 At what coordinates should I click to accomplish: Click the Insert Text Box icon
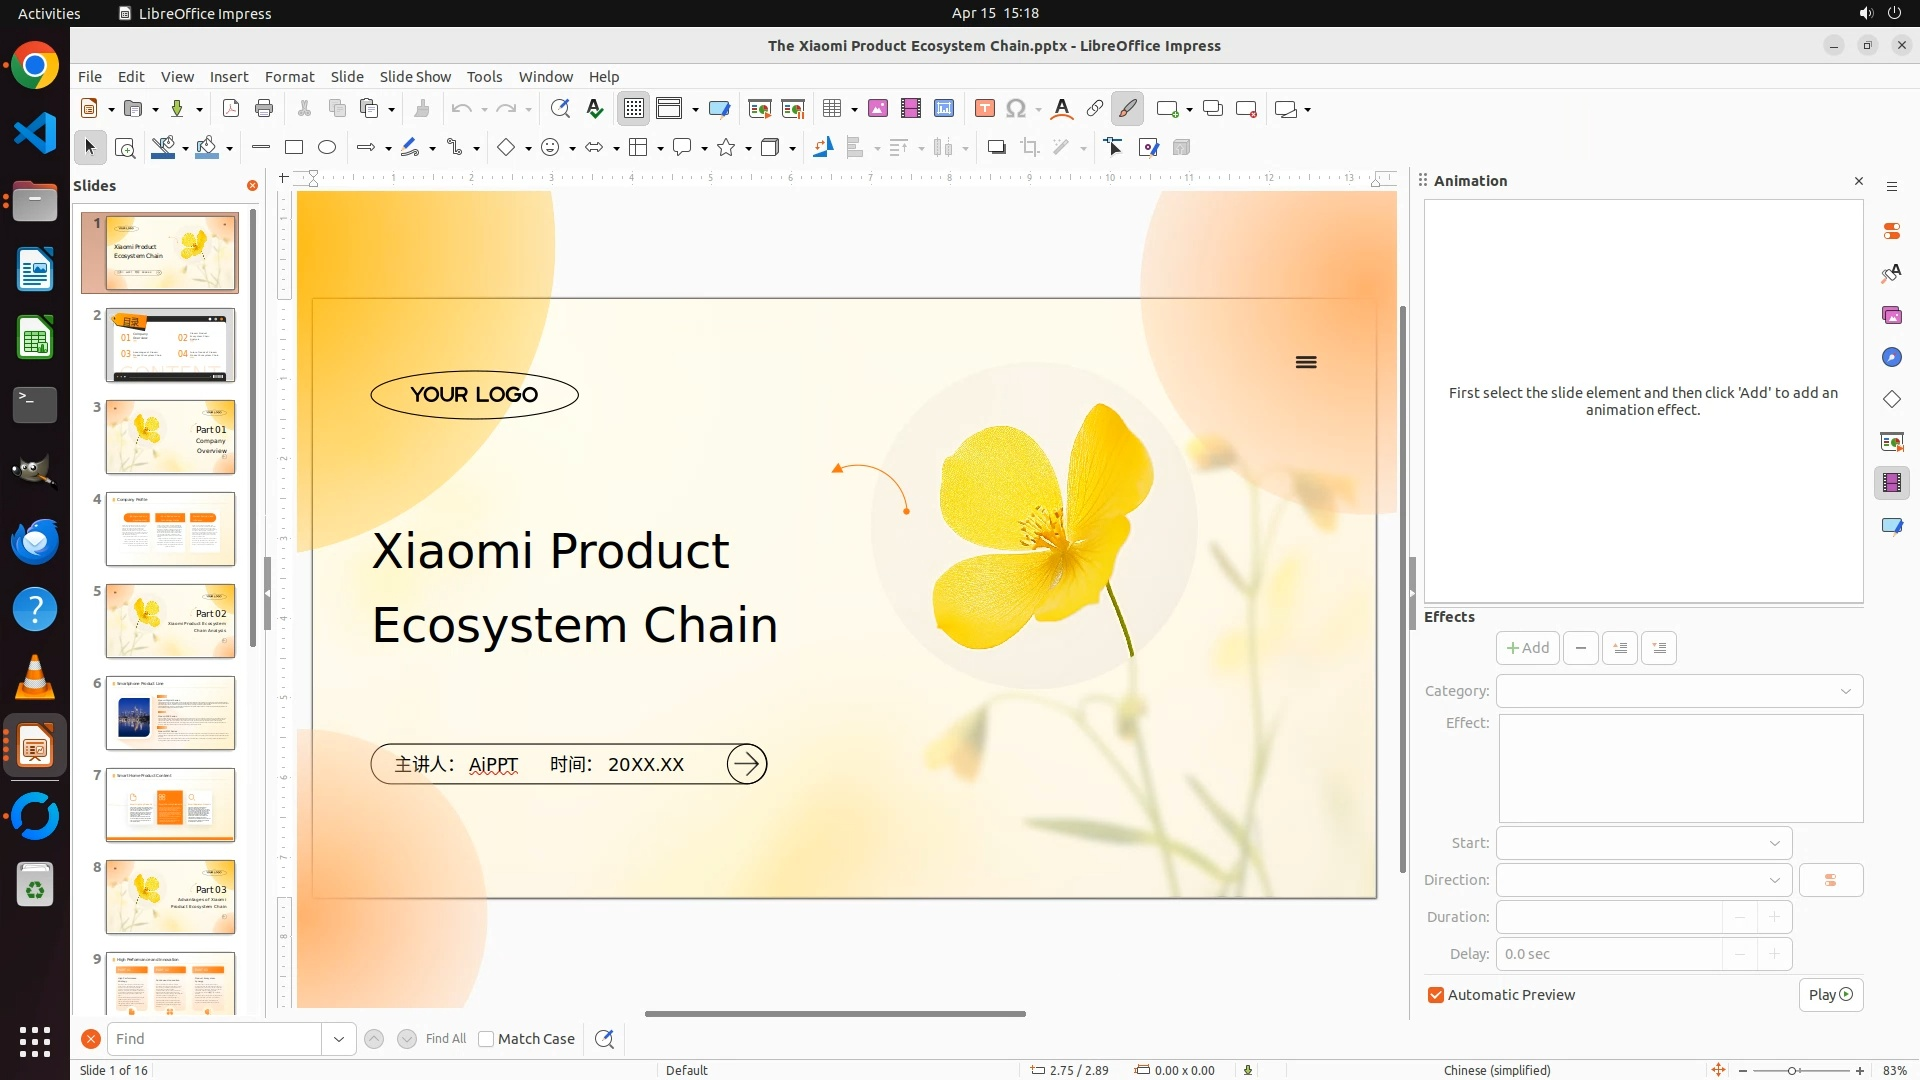click(x=984, y=109)
